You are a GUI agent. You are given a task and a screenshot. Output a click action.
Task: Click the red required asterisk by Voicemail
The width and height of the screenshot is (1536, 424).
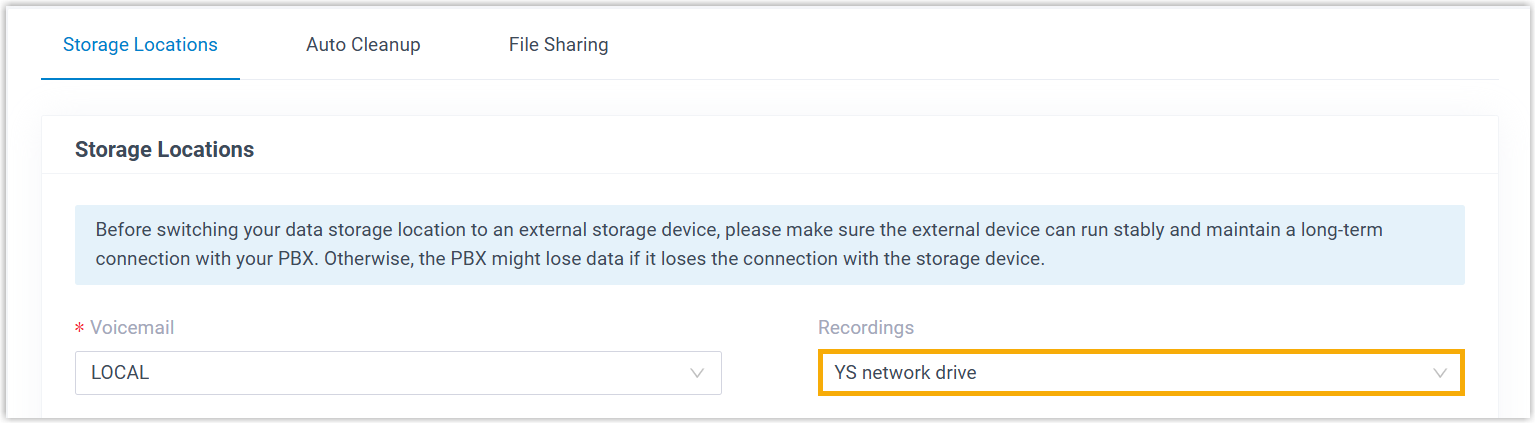[x=79, y=329]
